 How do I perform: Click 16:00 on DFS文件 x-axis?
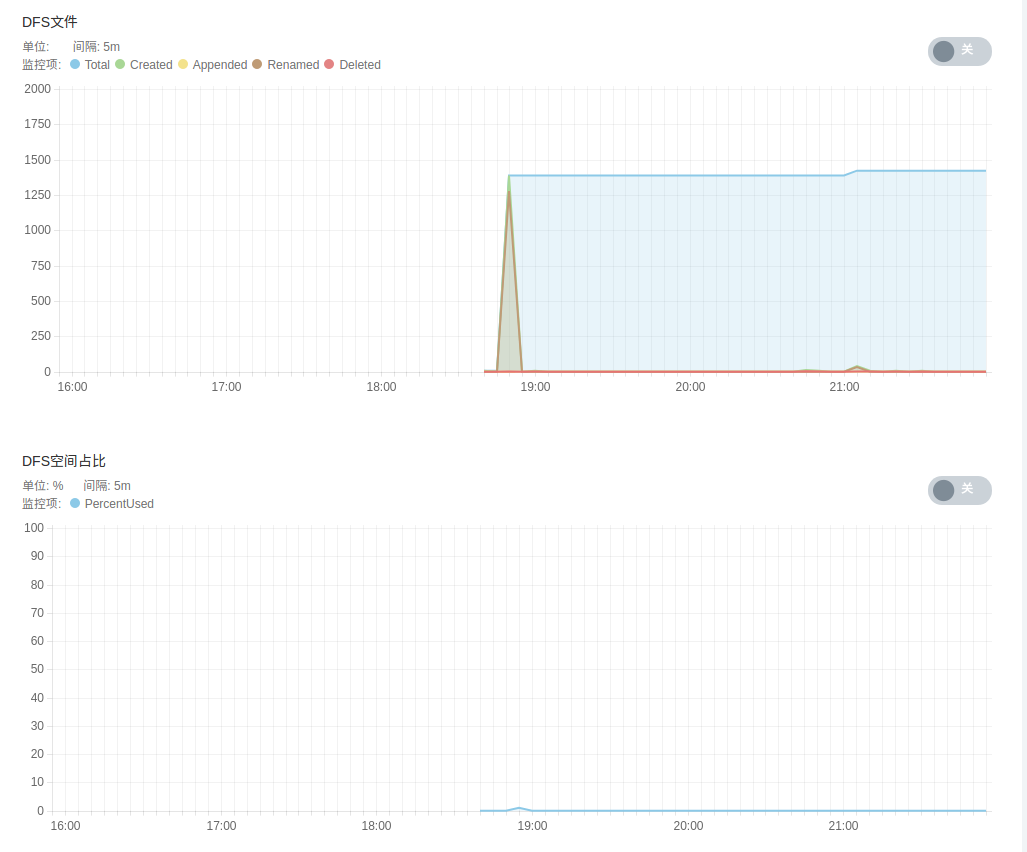click(x=72, y=388)
